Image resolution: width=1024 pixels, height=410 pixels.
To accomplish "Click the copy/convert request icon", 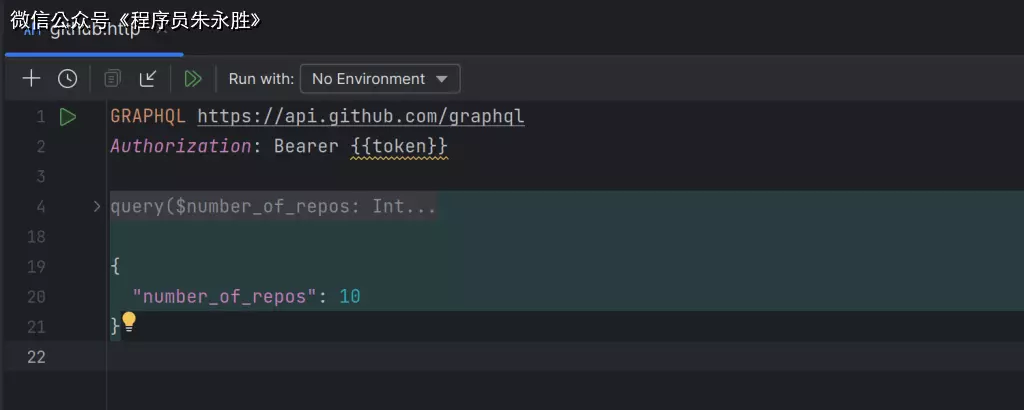I will tap(112, 79).
